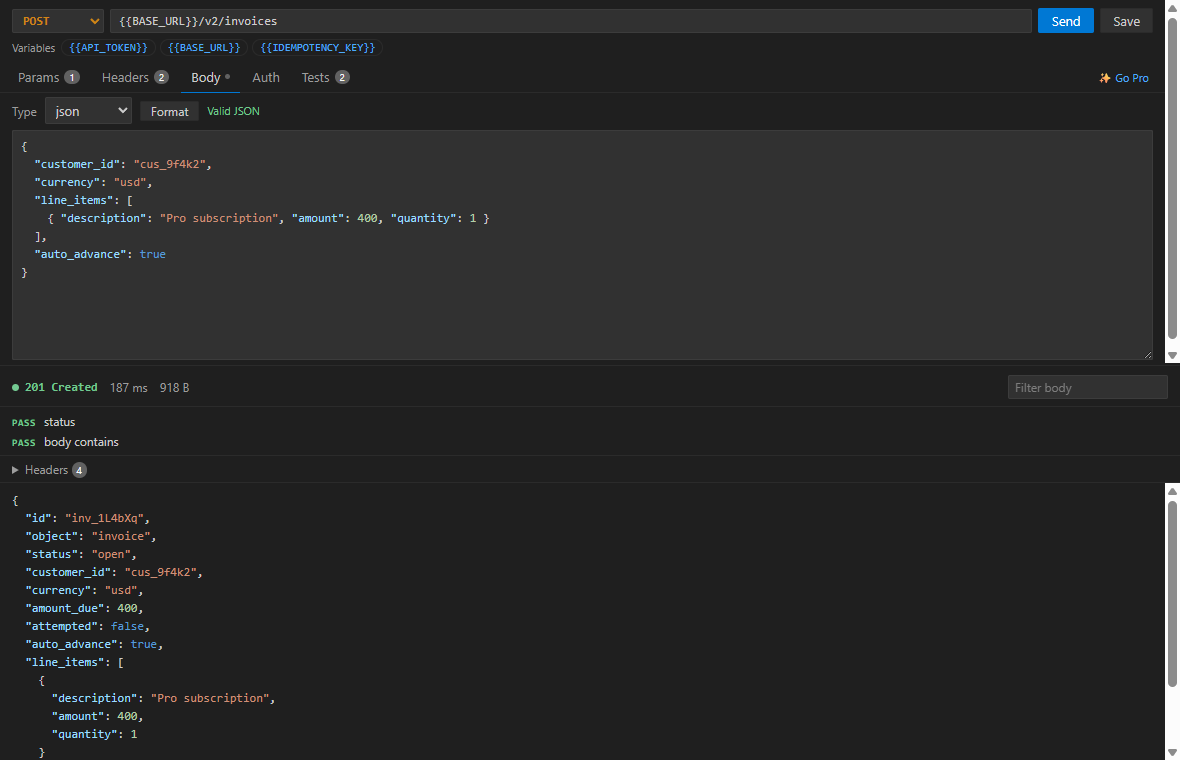
Task: Select the {{IDEMPOTENCY_KEY}} variable chip
Action: pos(318,47)
